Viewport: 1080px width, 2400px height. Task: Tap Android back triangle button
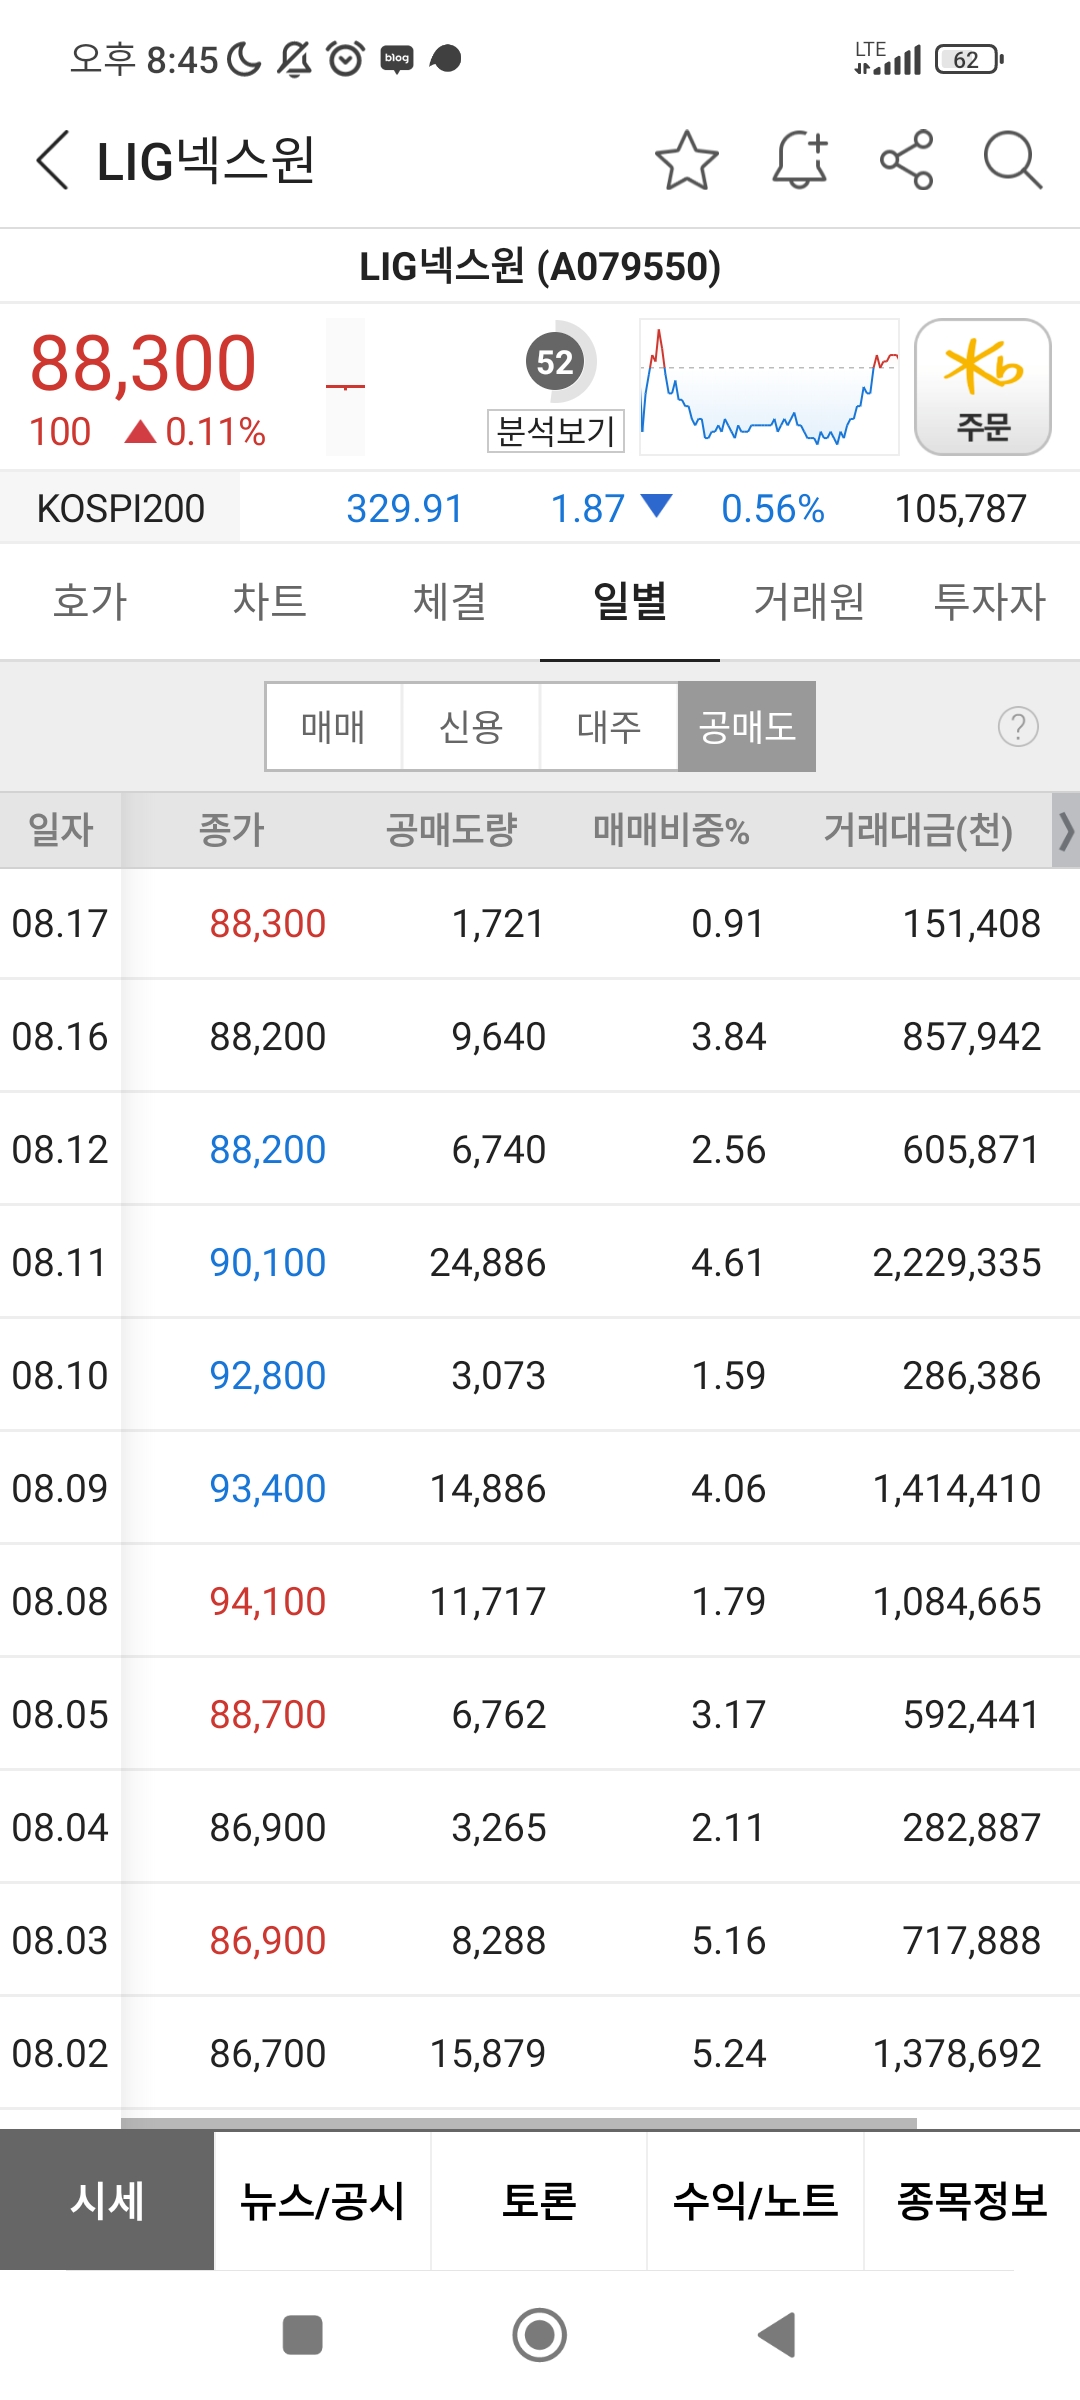[777, 2335]
